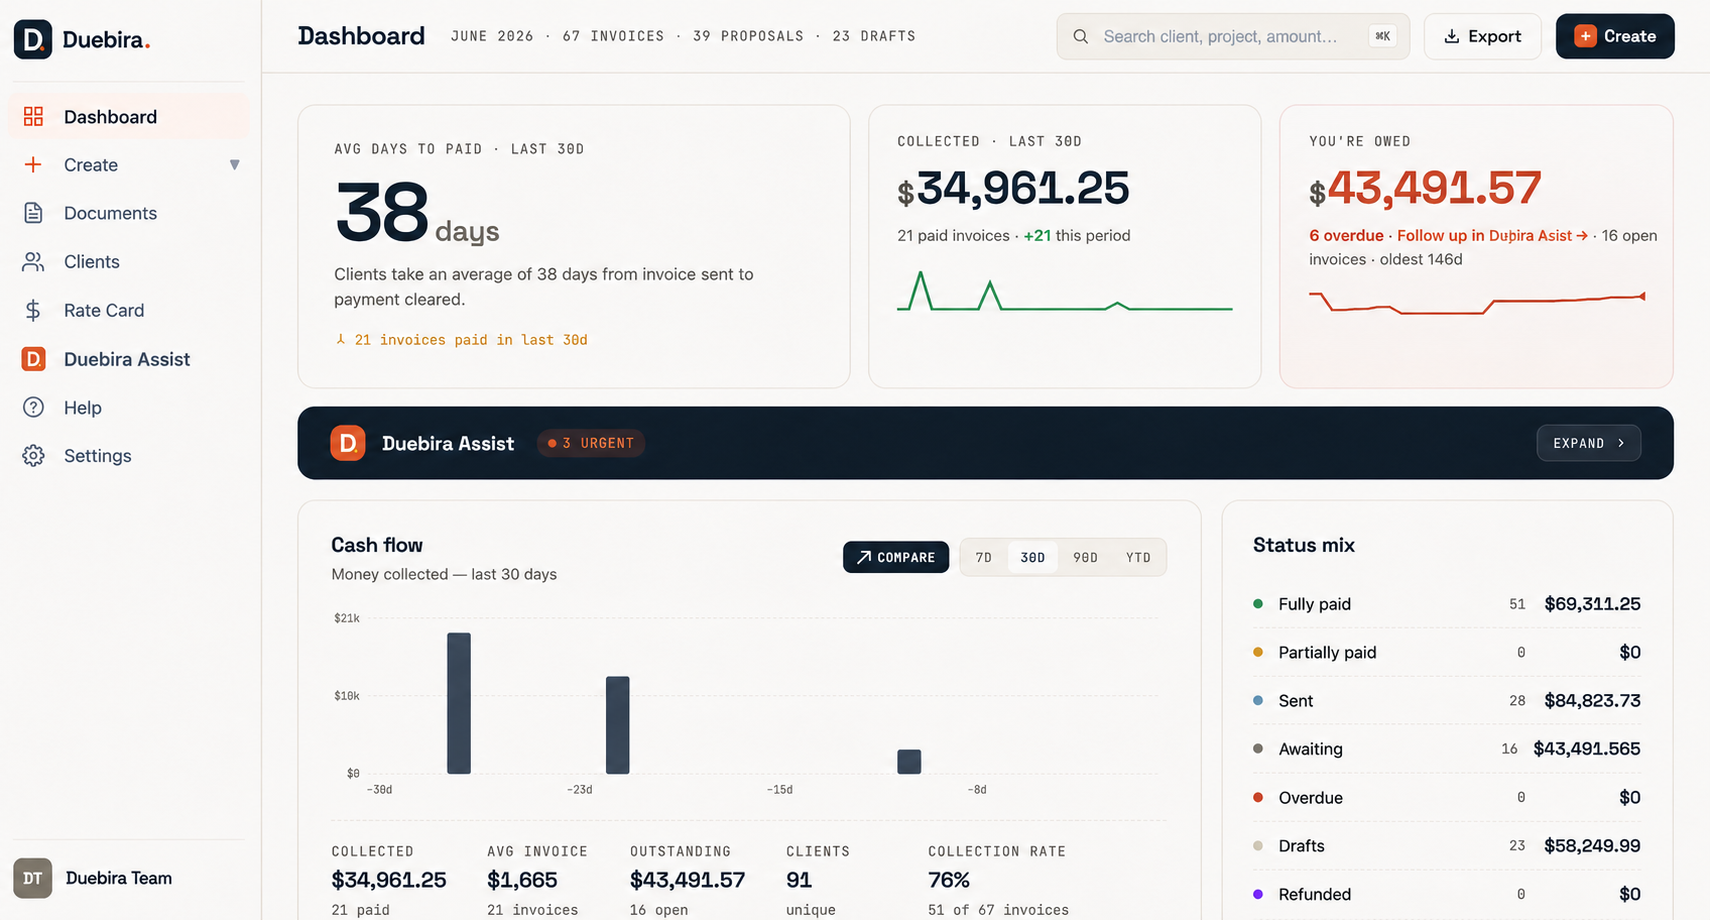1710x920 pixels.
Task: Open the Duebira Team account menu
Action: [128, 878]
